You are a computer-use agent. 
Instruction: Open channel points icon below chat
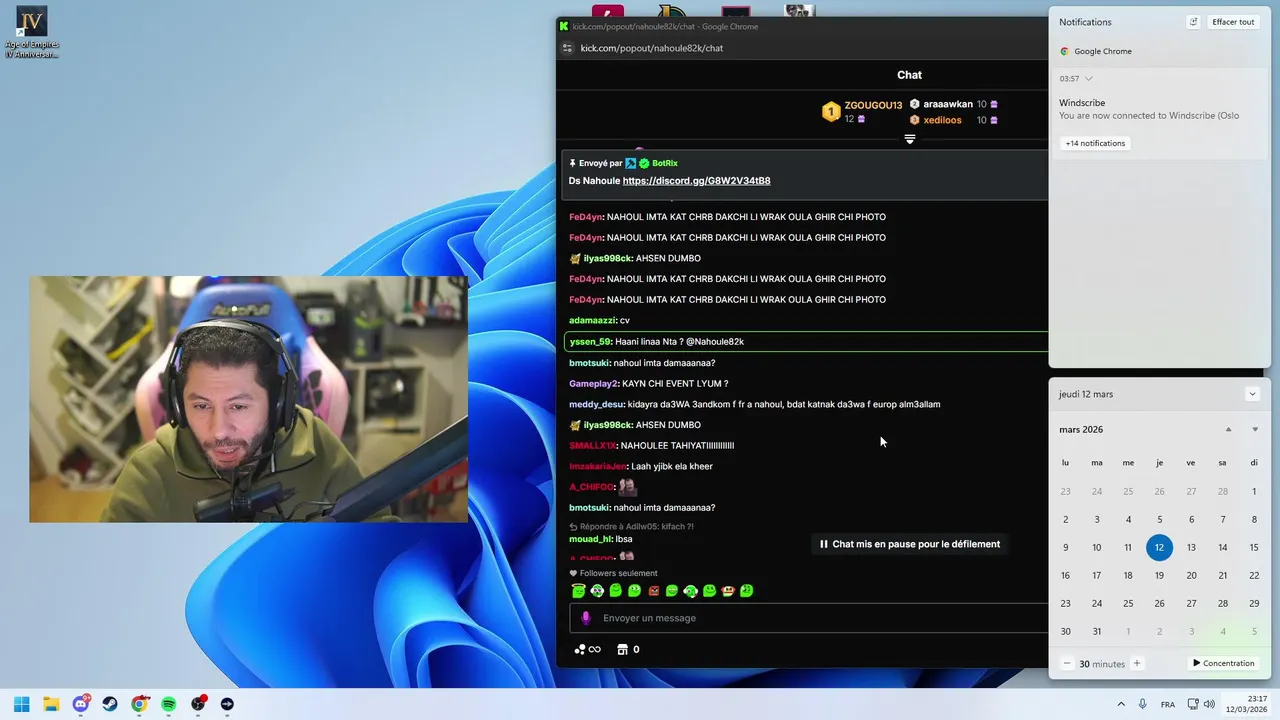point(587,650)
